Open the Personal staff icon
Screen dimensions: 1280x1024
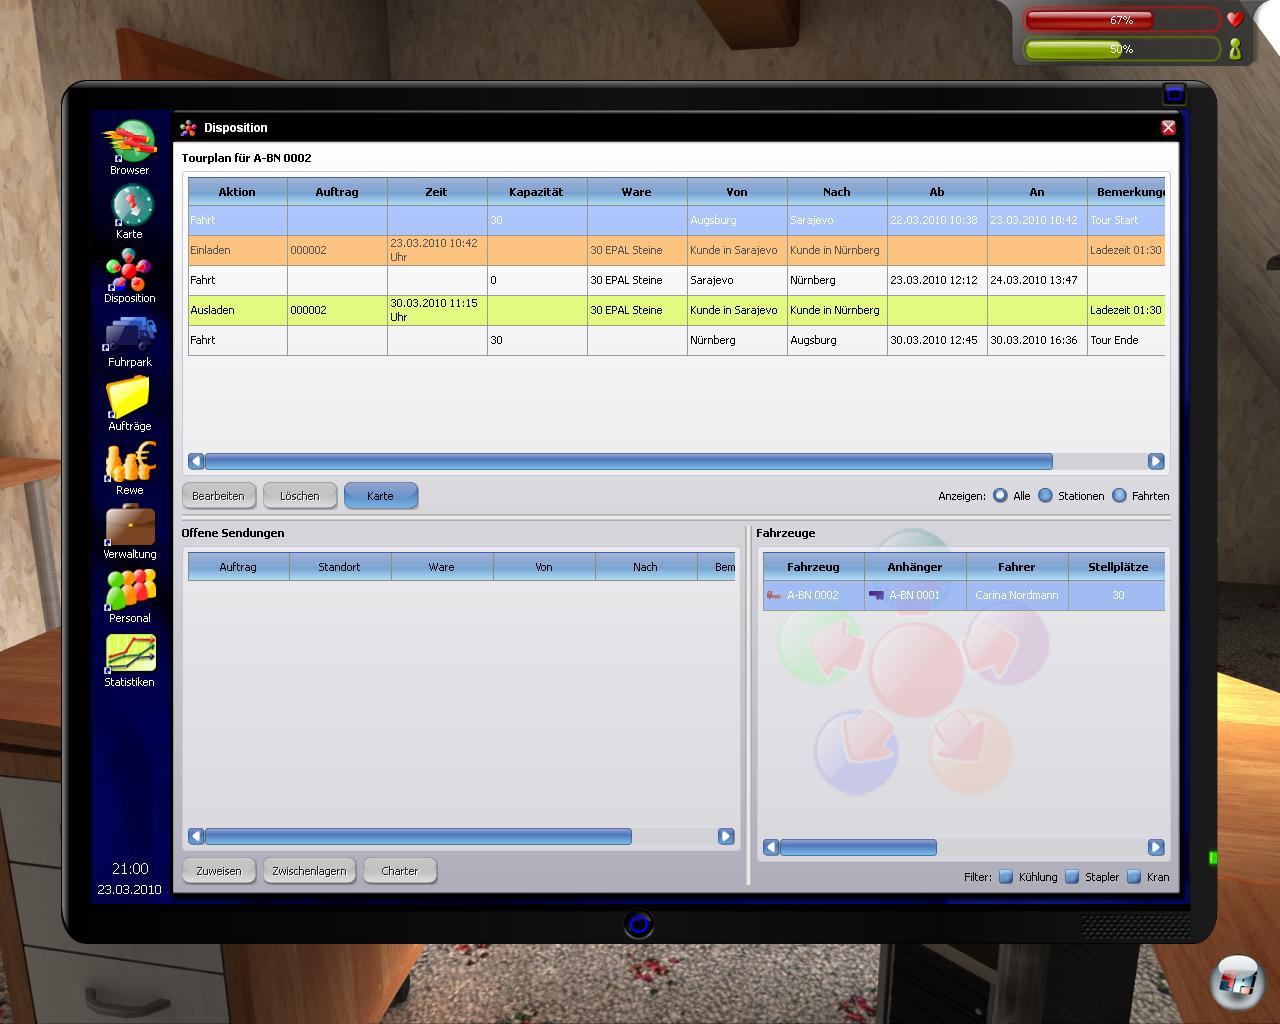pos(130,591)
